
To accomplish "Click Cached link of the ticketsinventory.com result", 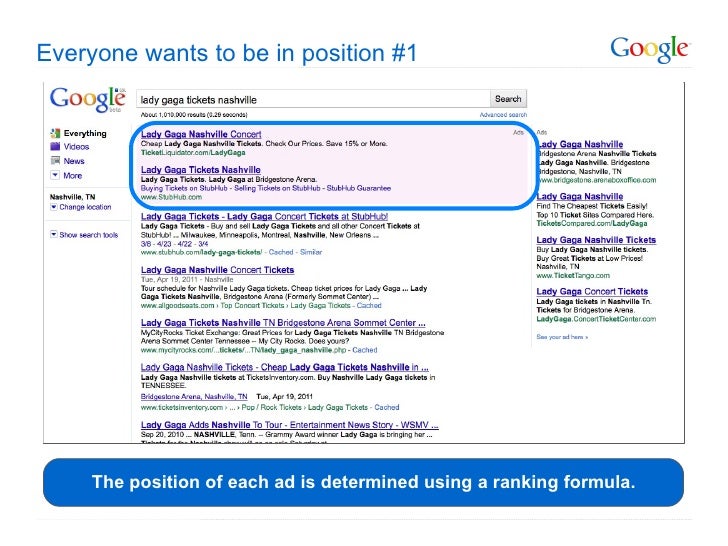I will [x=387, y=407].
